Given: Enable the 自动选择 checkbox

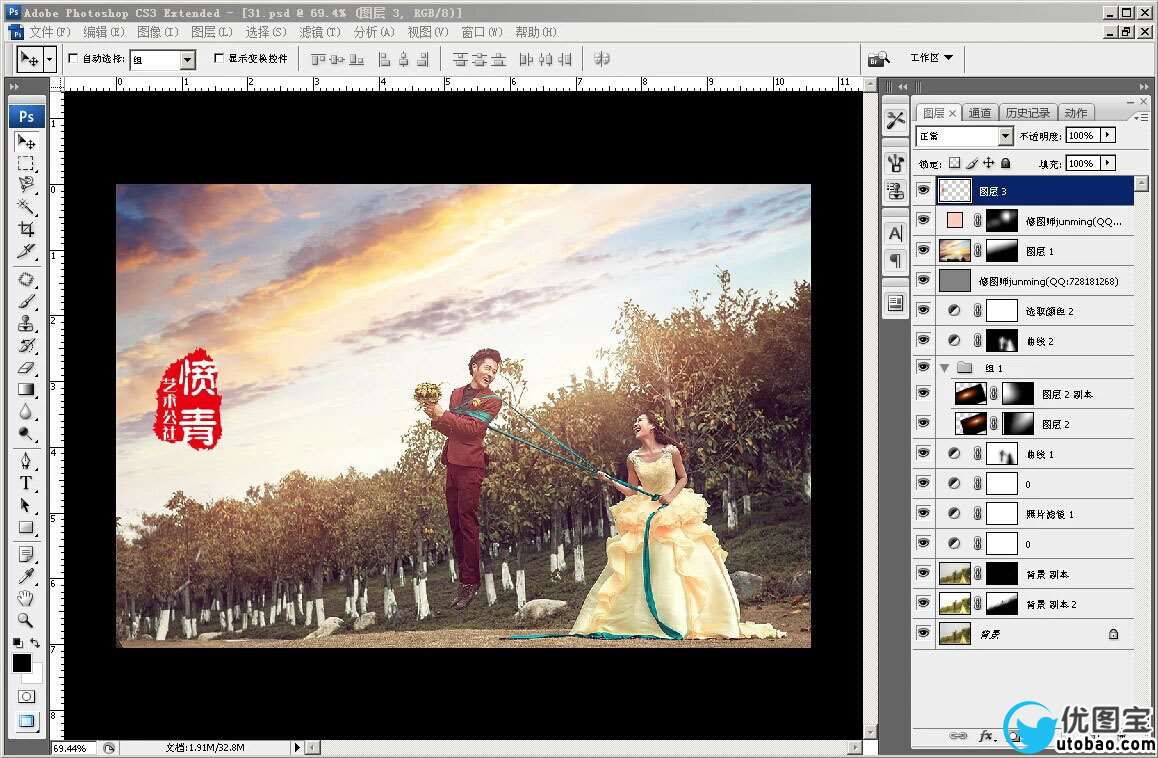Looking at the screenshot, I should (x=72, y=58).
